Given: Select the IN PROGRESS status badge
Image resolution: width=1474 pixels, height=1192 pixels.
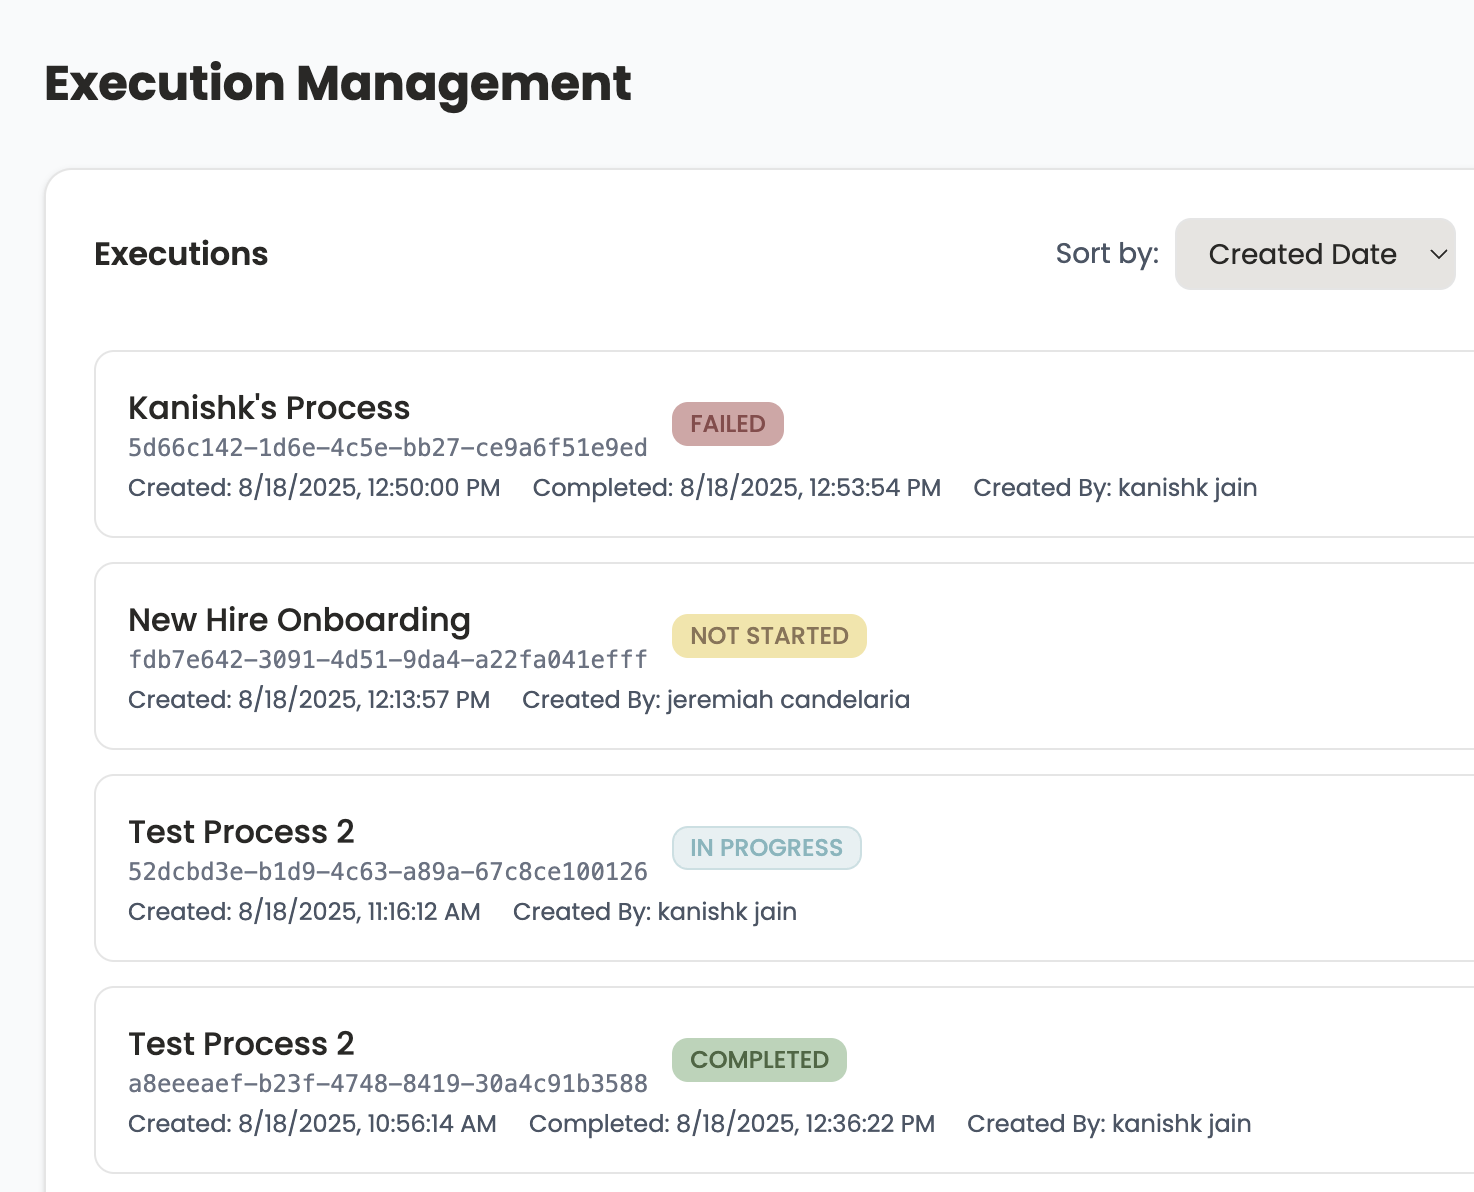Looking at the screenshot, I should 766,847.
